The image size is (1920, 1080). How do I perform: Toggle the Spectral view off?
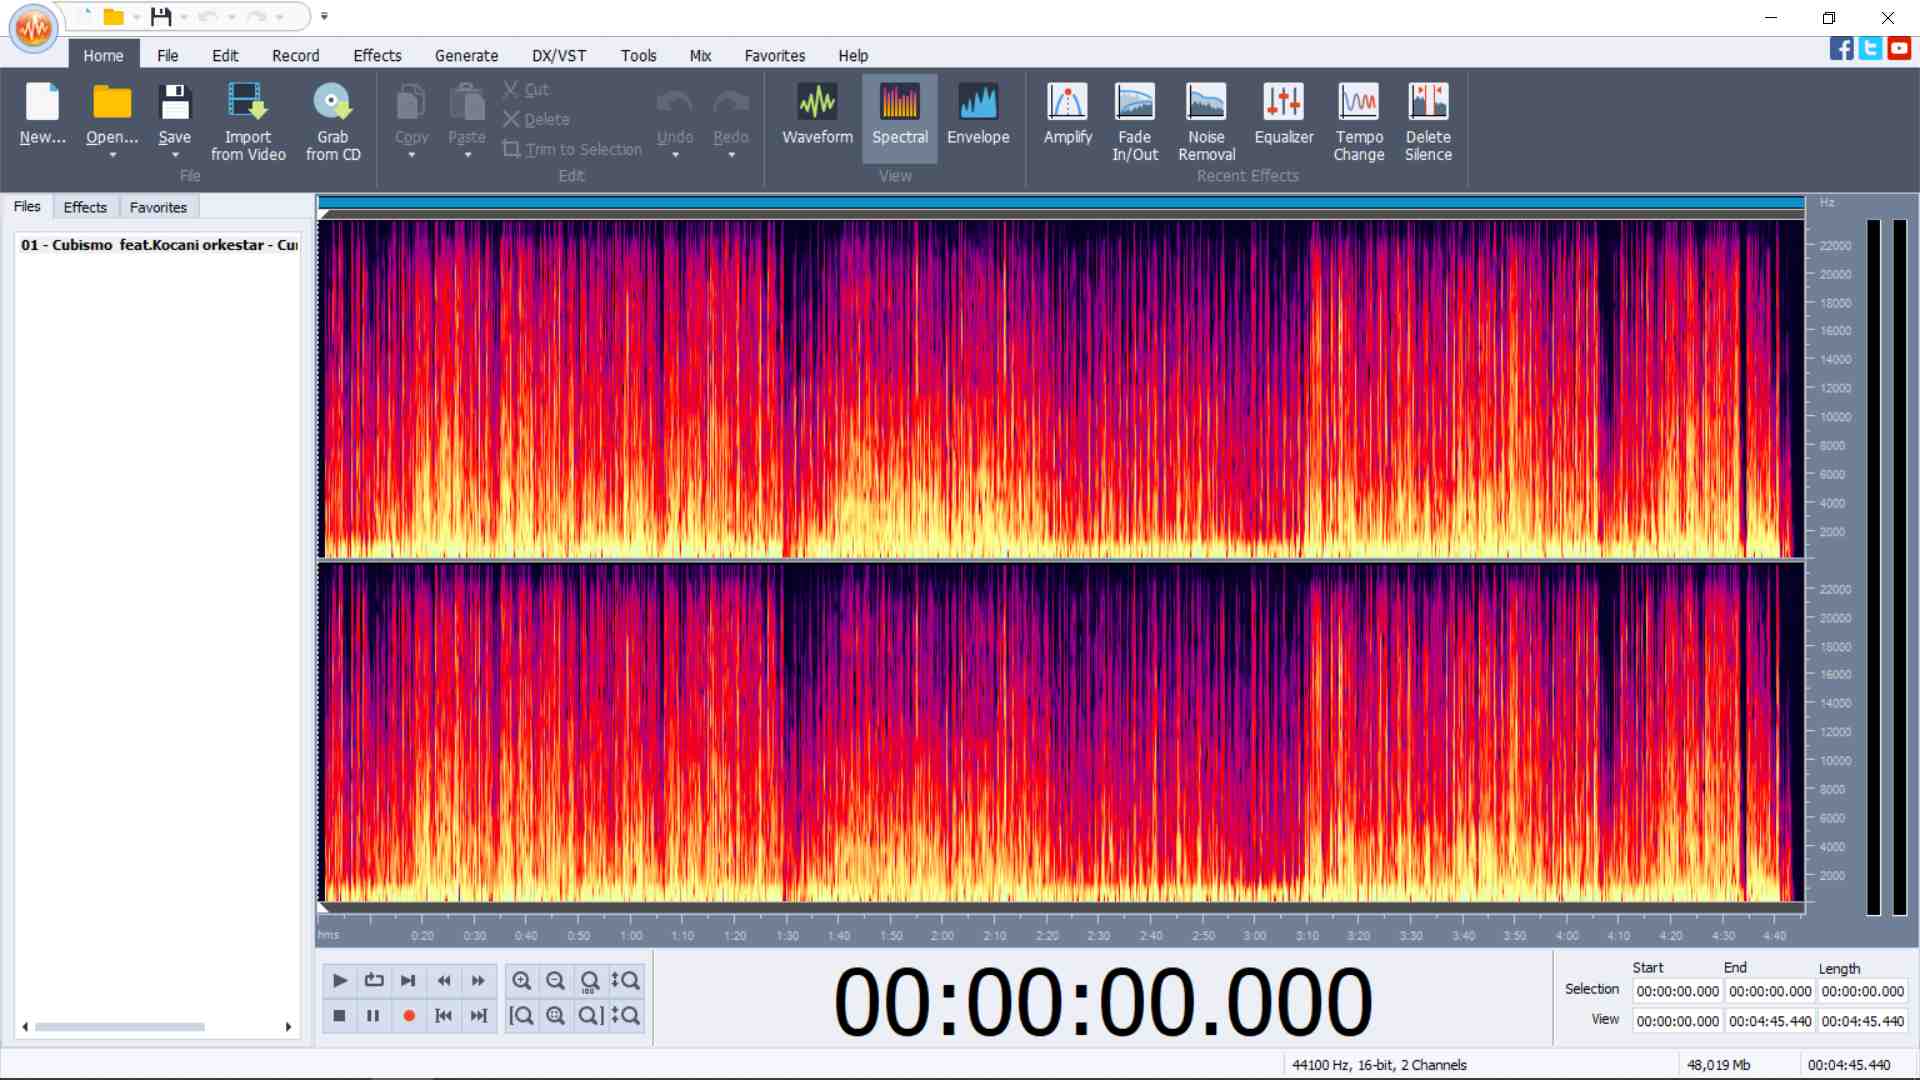[x=899, y=117]
